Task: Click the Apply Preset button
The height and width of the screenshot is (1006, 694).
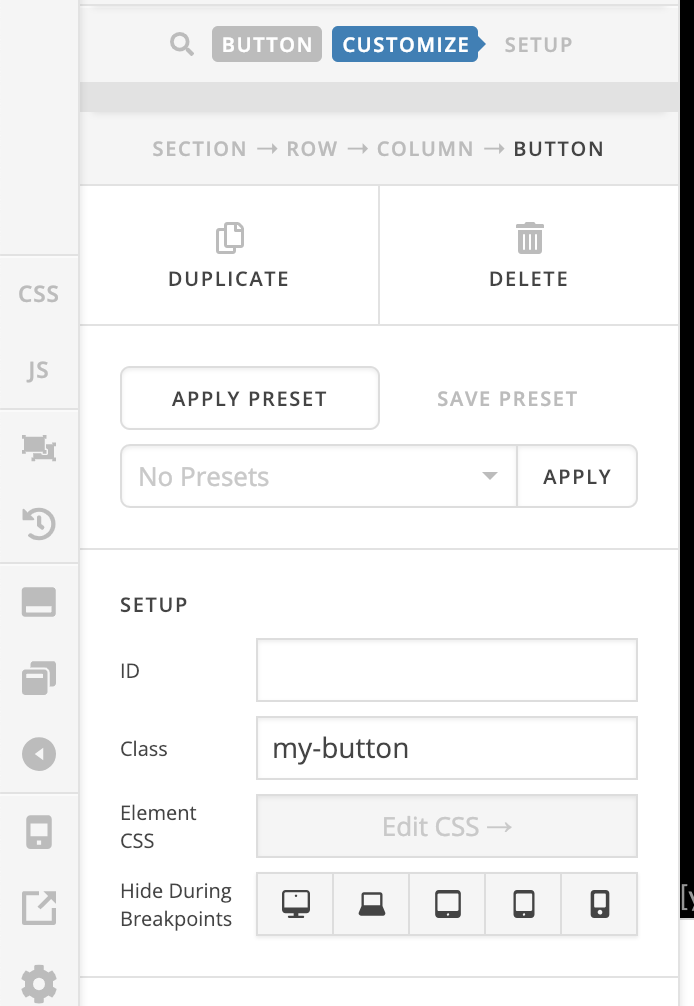Action: [x=250, y=398]
